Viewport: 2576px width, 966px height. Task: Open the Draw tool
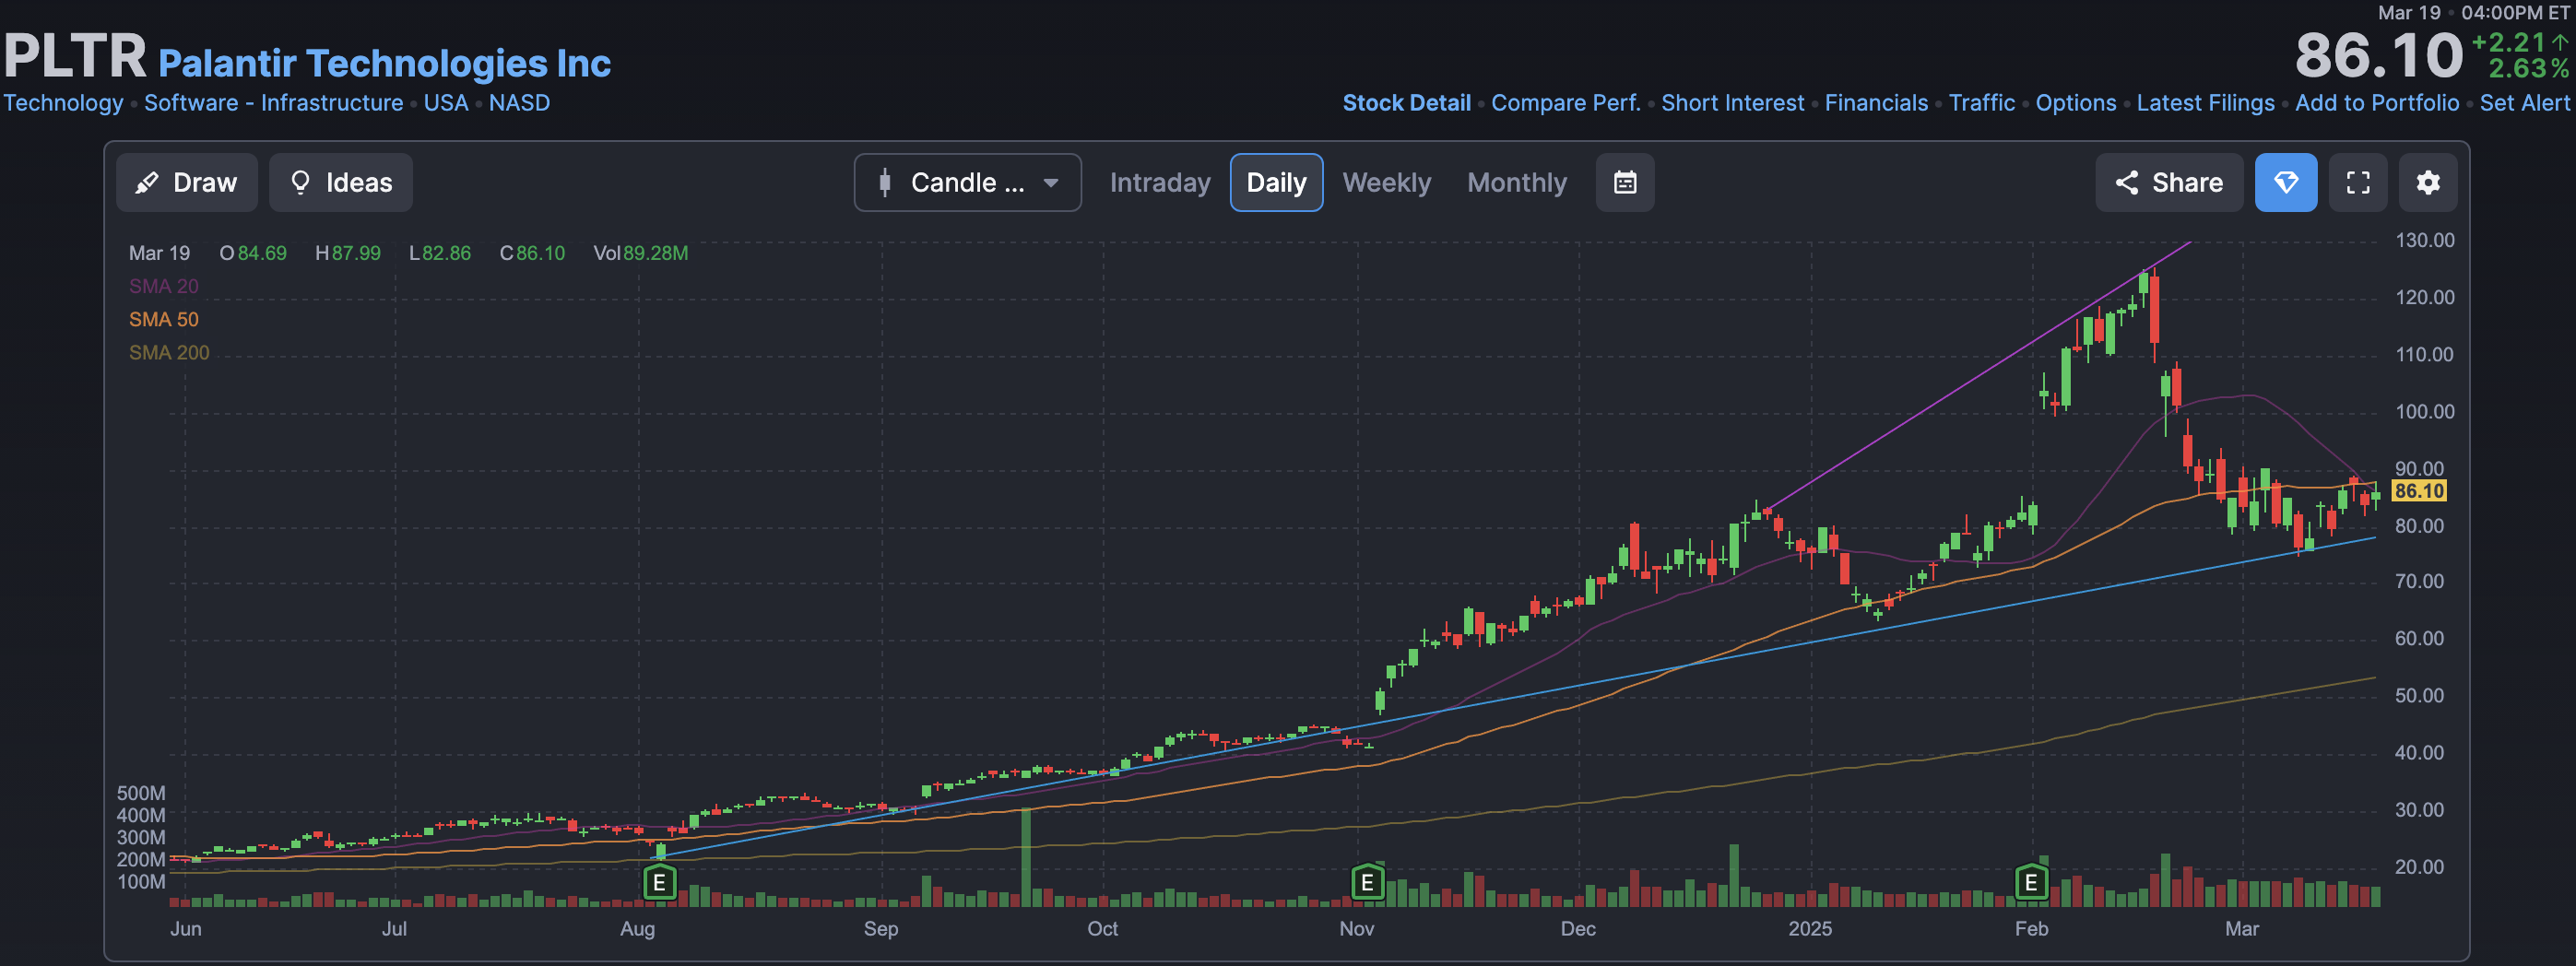187,182
